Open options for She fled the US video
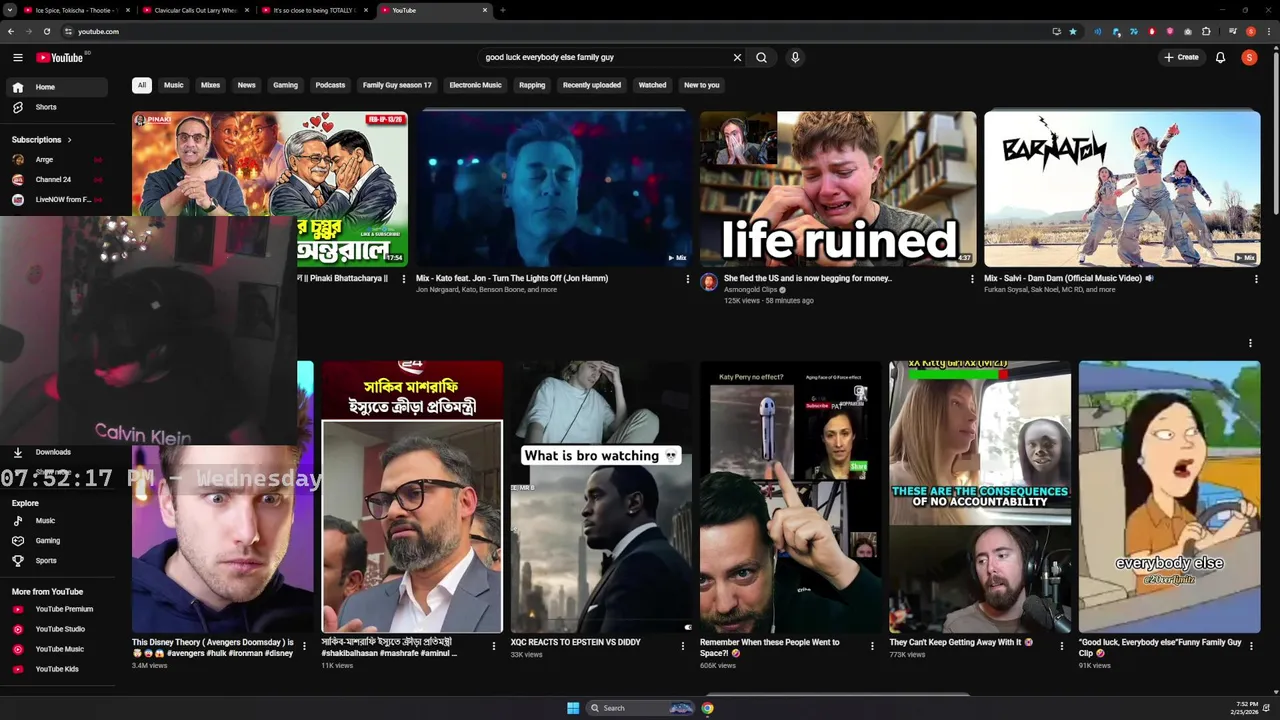1280x720 pixels. coord(972,279)
